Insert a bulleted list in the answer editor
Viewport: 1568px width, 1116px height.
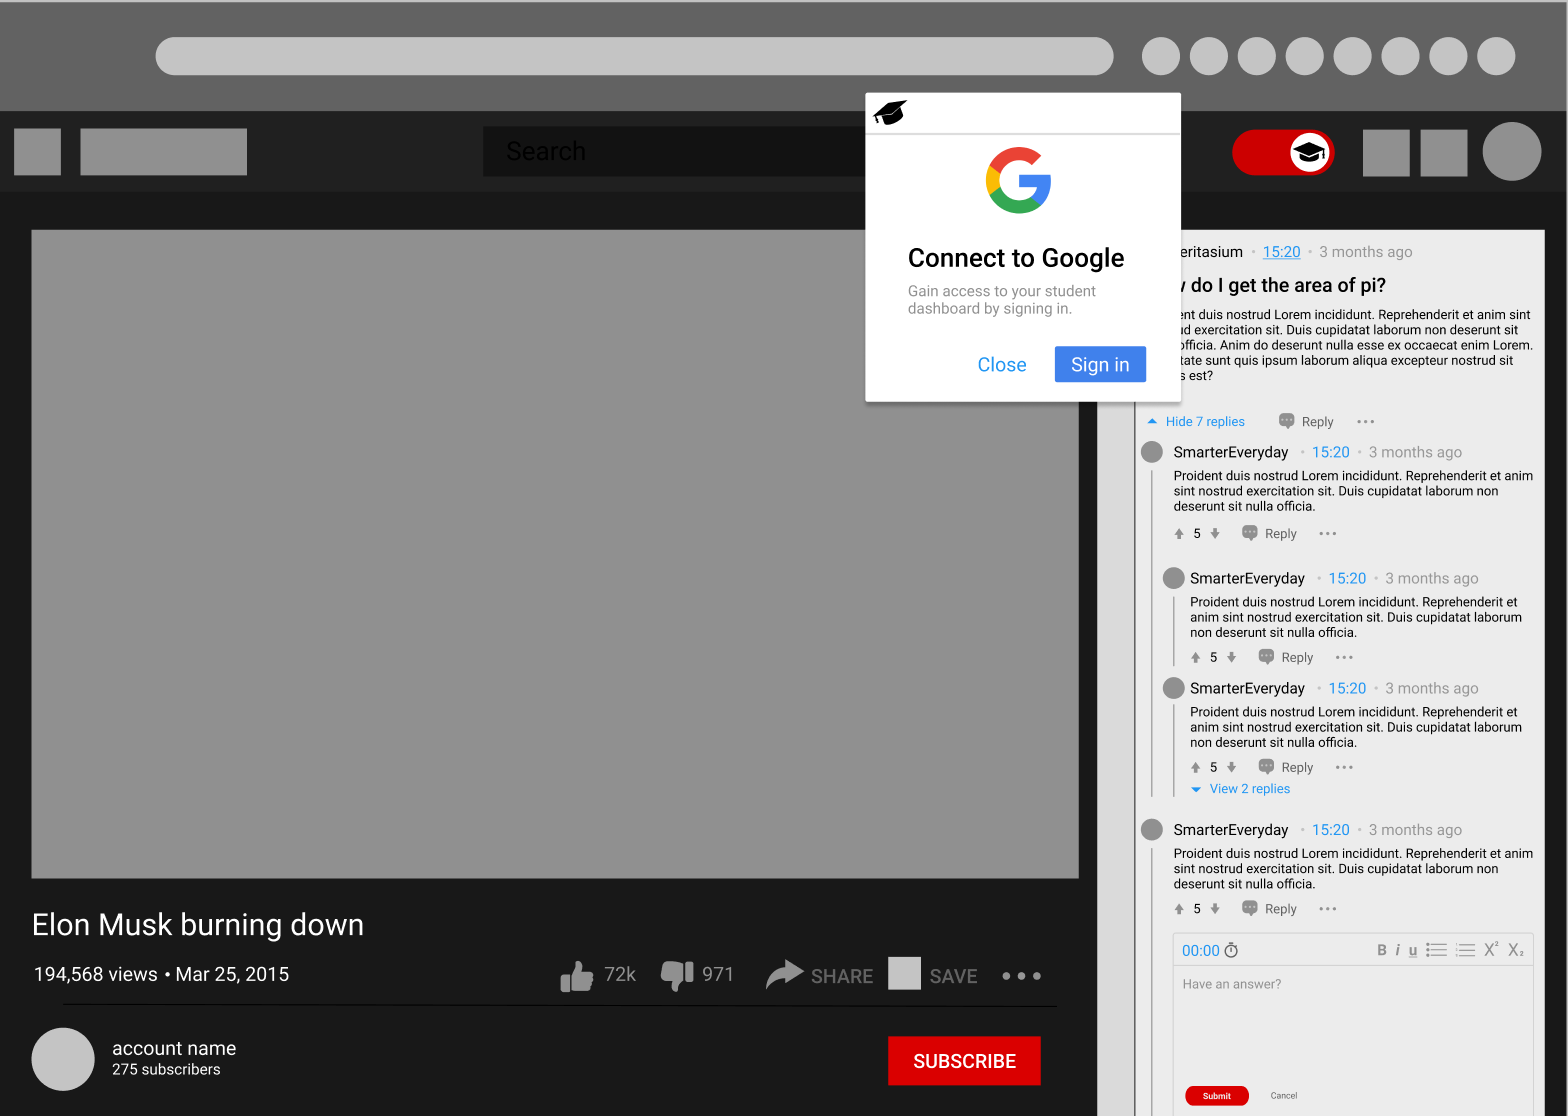1437,950
